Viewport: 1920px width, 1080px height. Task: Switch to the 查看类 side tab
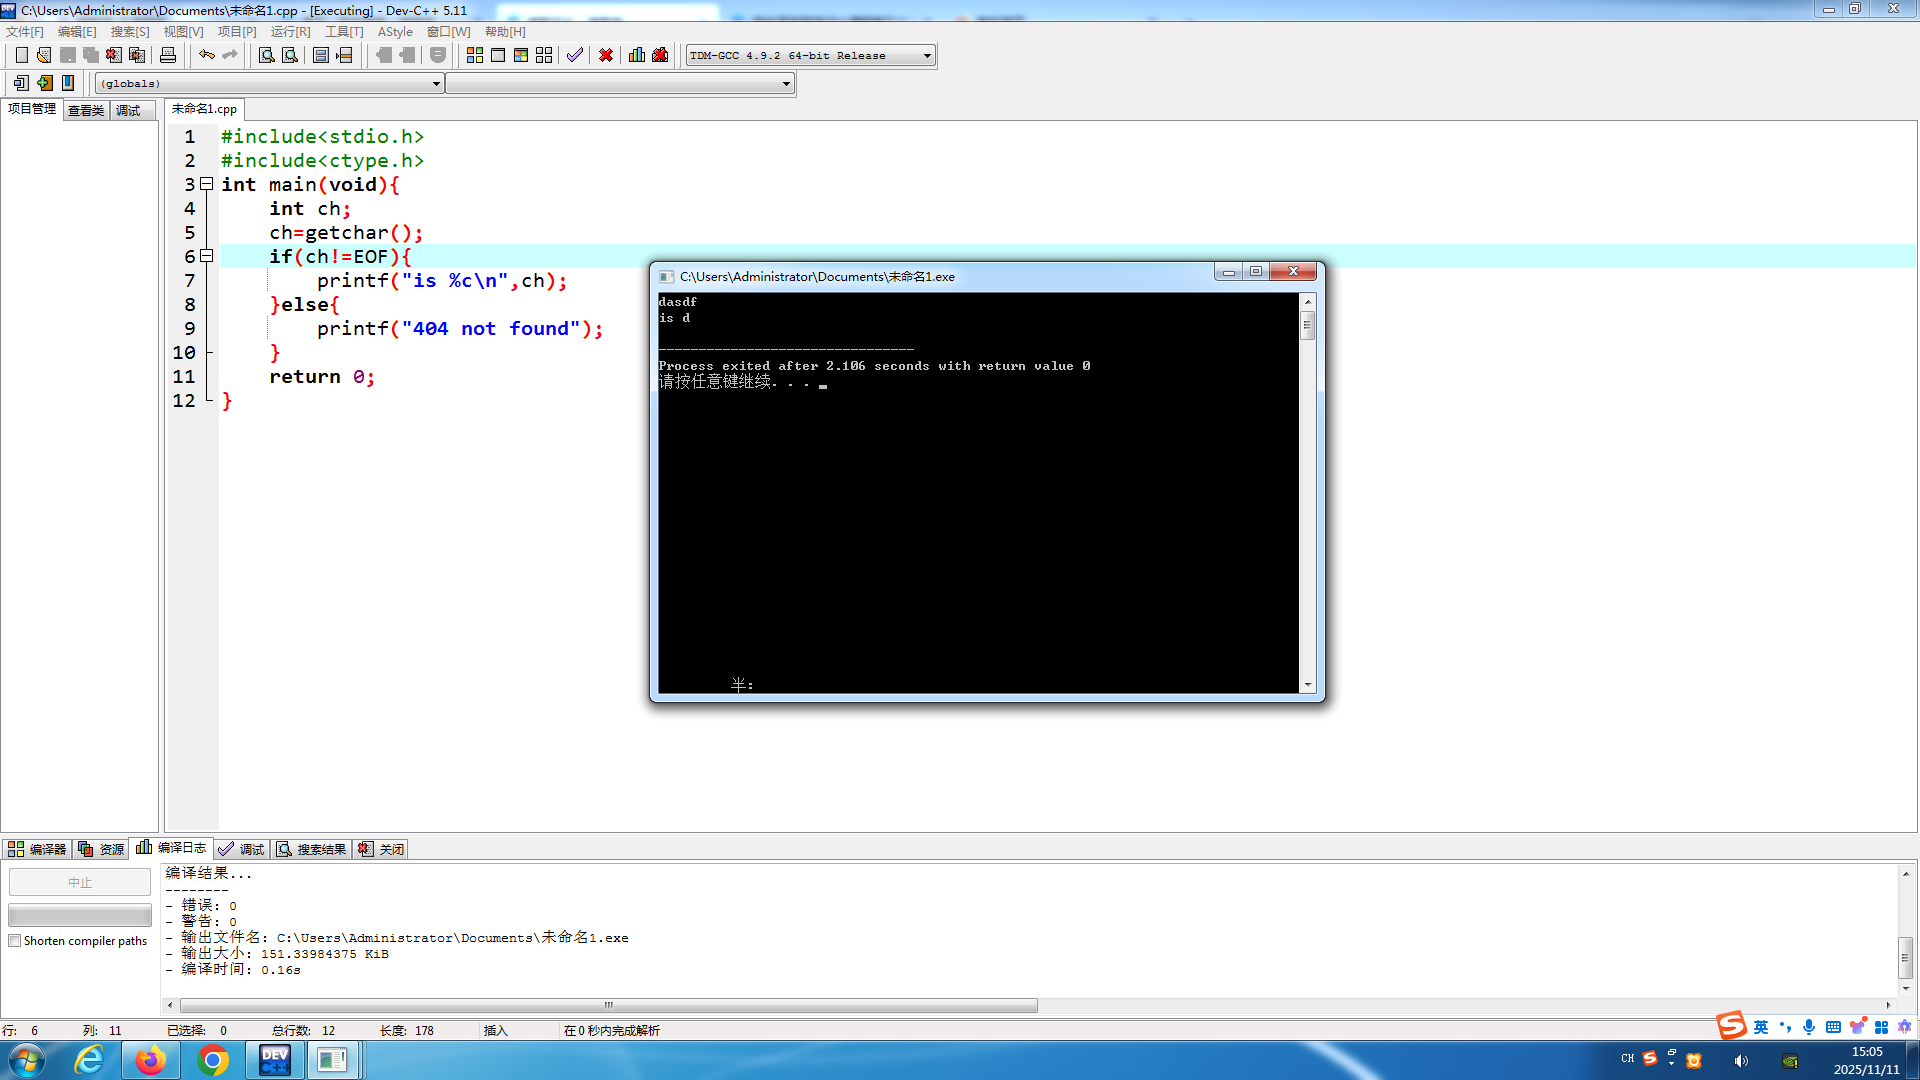click(x=86, y=110)
